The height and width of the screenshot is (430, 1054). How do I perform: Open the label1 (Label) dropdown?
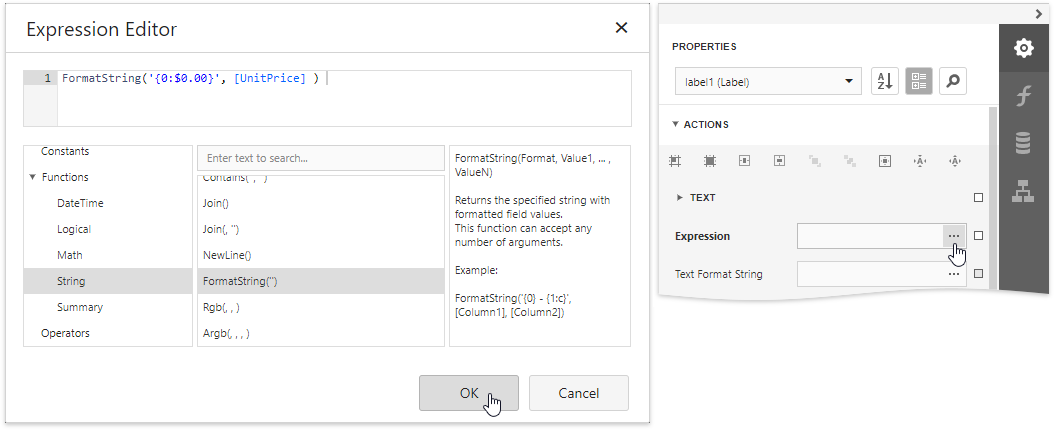point(767,82)
